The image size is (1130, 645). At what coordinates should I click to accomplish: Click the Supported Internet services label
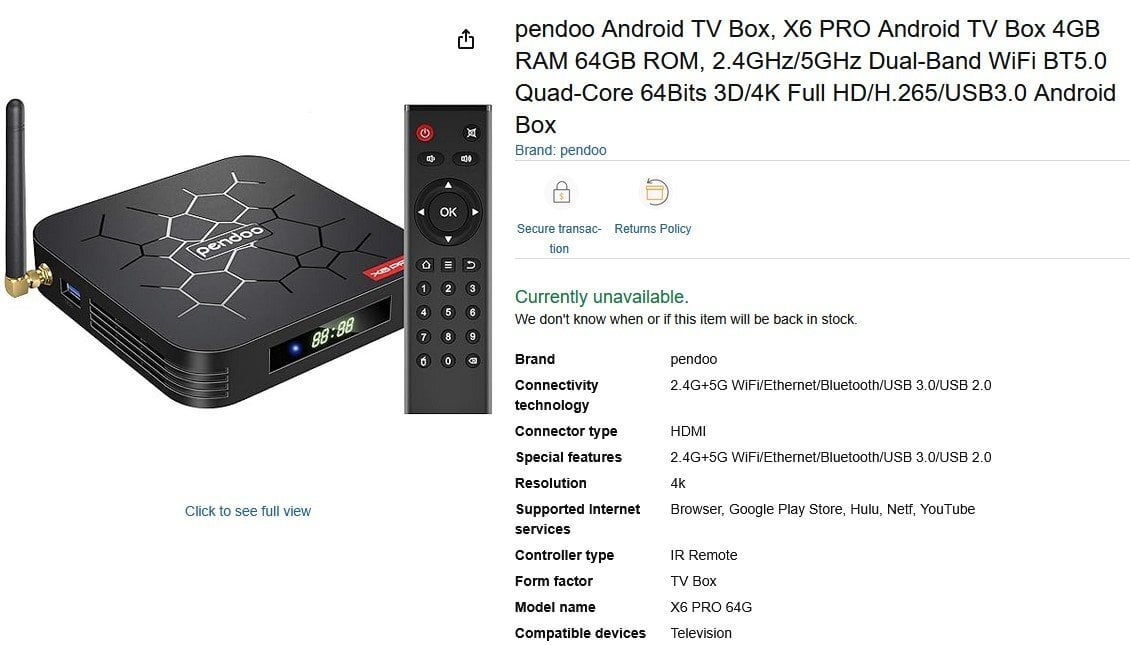coord(577,519)
